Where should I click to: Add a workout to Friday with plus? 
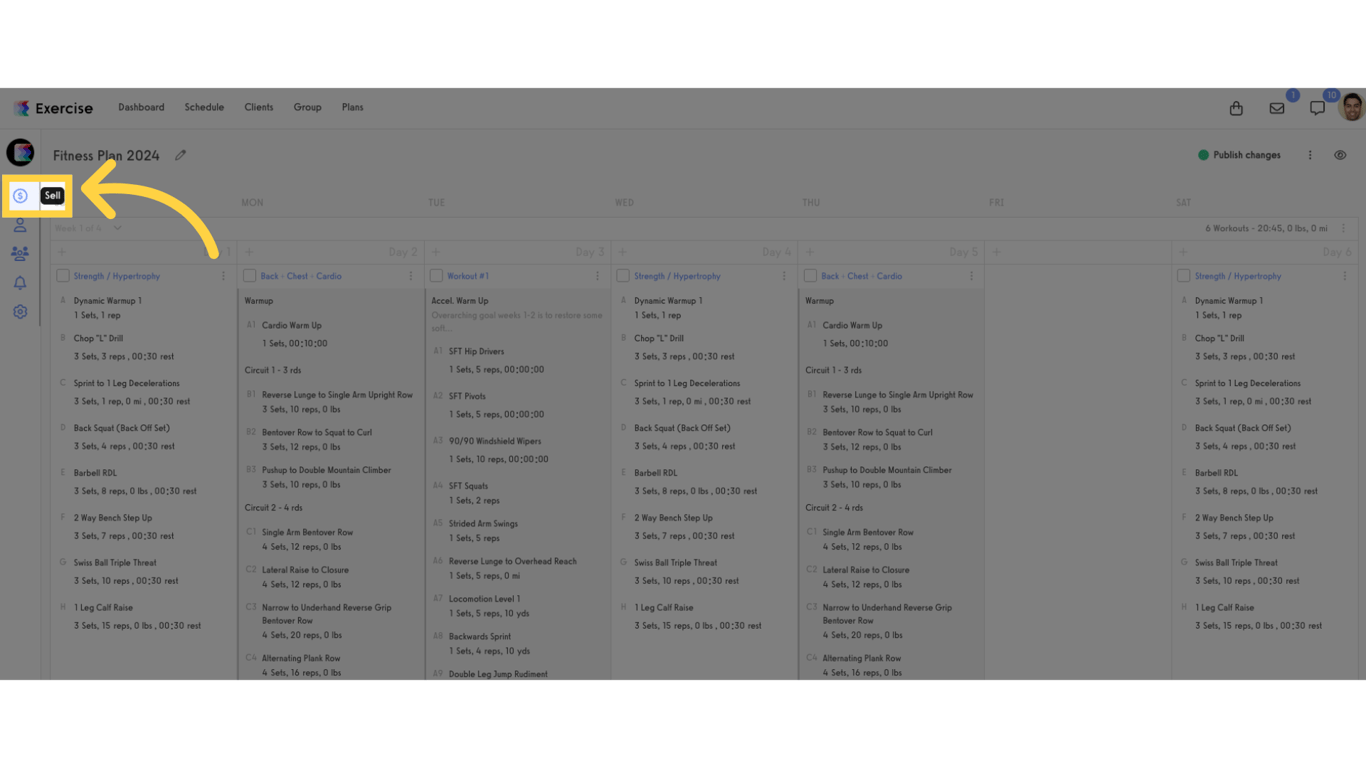[x=996, y=252]
